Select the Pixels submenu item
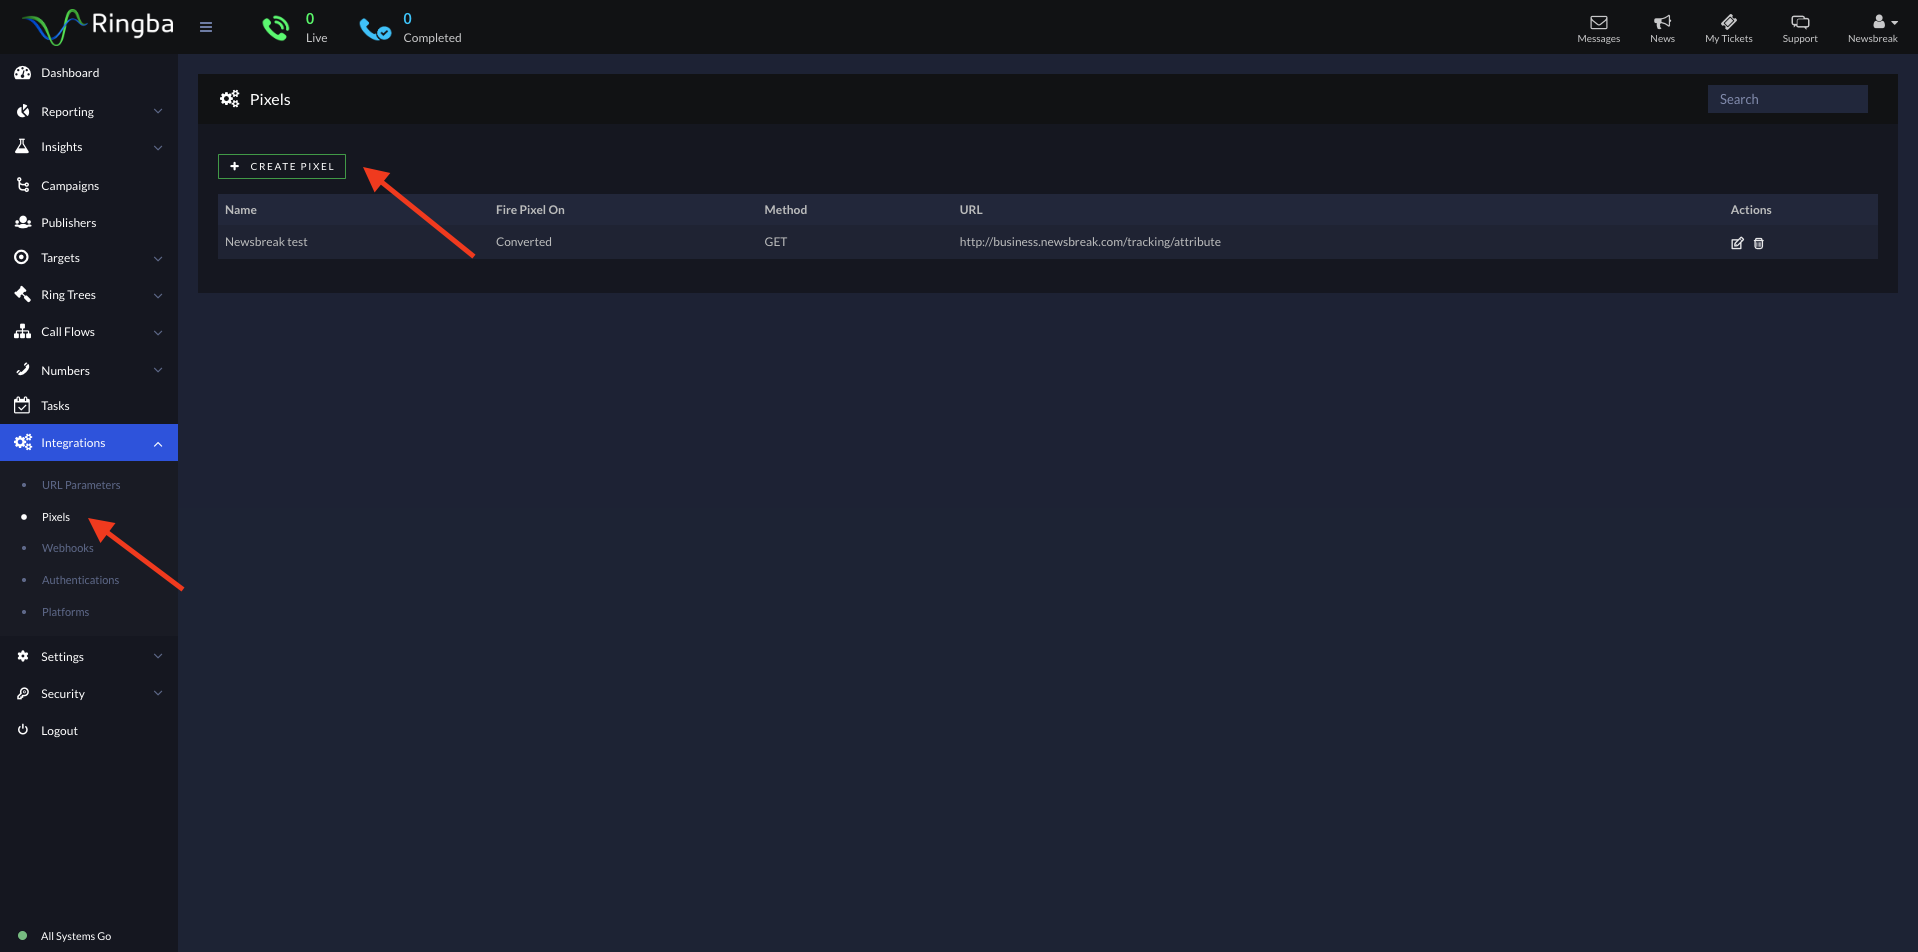Viewport: 1918px width, 952px height. [56, 517]
